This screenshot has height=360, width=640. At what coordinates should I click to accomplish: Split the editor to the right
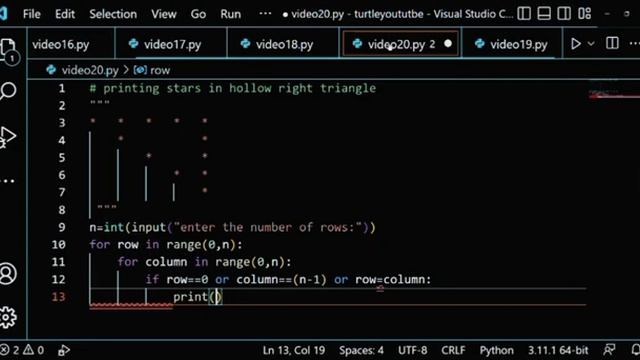[x=612, y=44]
